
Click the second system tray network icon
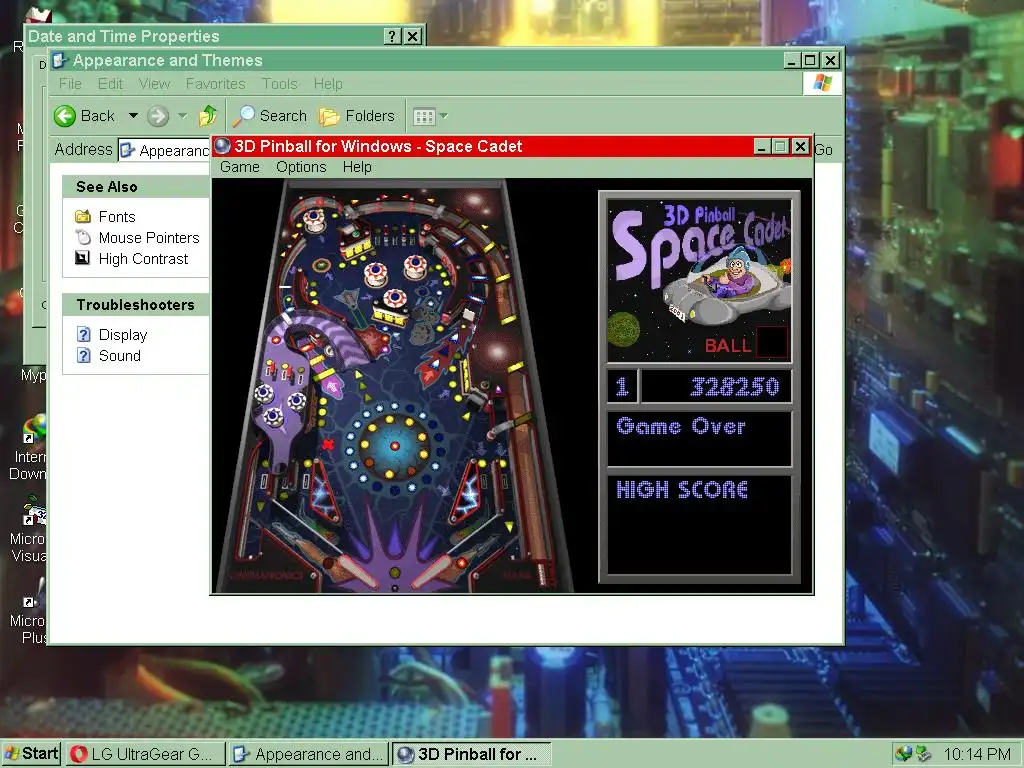coord(923,754)
